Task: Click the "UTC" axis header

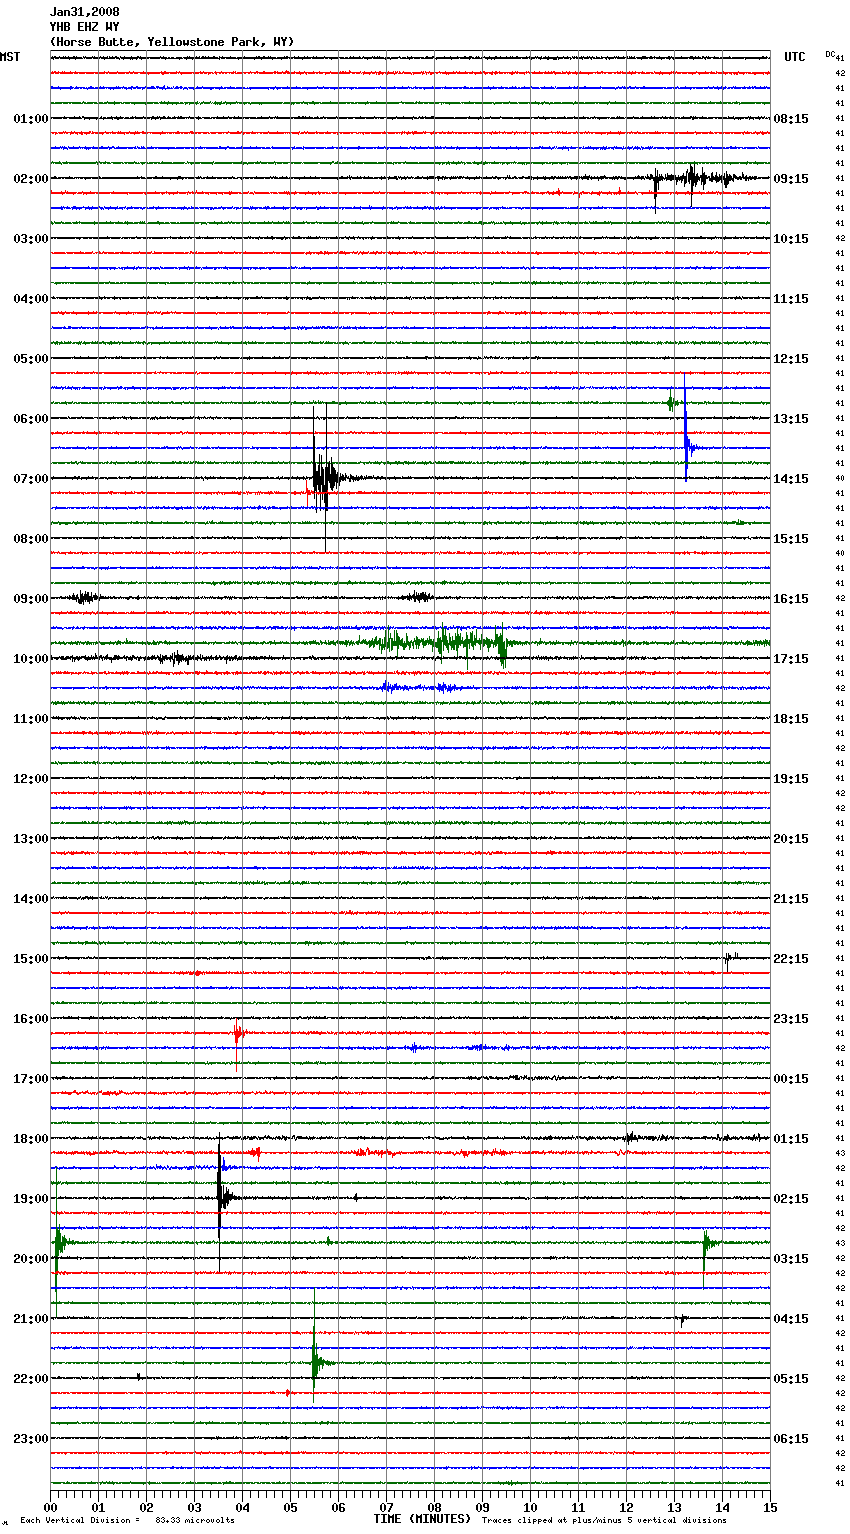Action: [x=795, y=57]
